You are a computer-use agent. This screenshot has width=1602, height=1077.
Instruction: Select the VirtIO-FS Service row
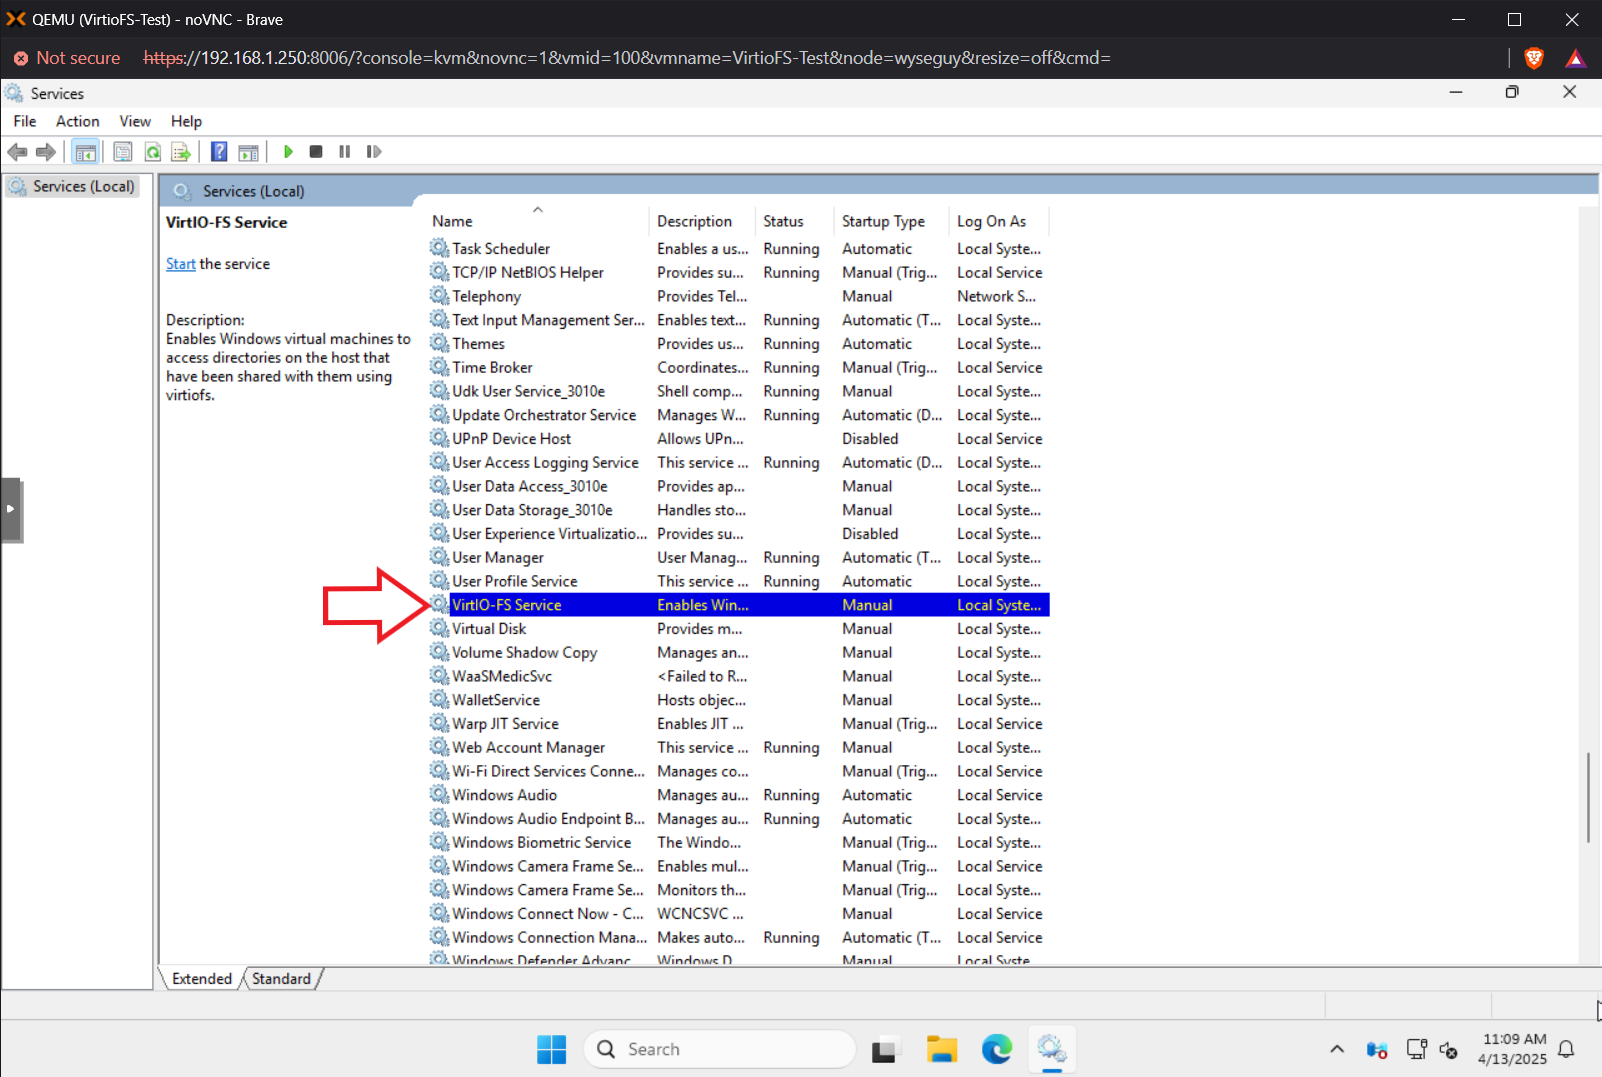(x=739, y=605)
